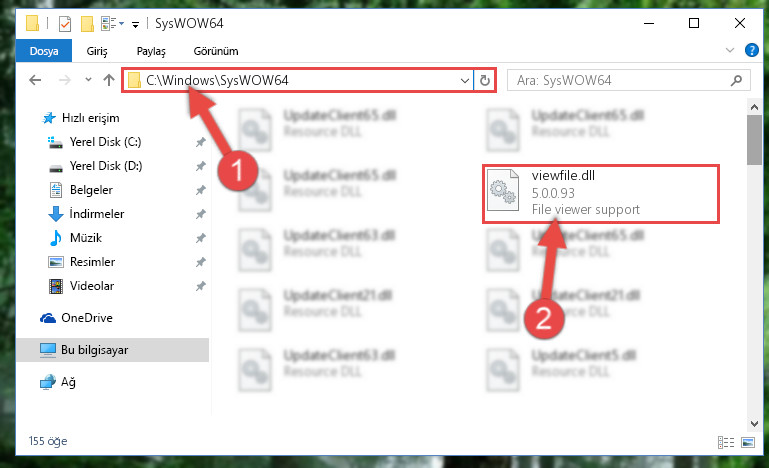Screen dimensions: 769x468
Task: Switch to details list view icon
Action: pyautogui.click(x=726, y=442)
